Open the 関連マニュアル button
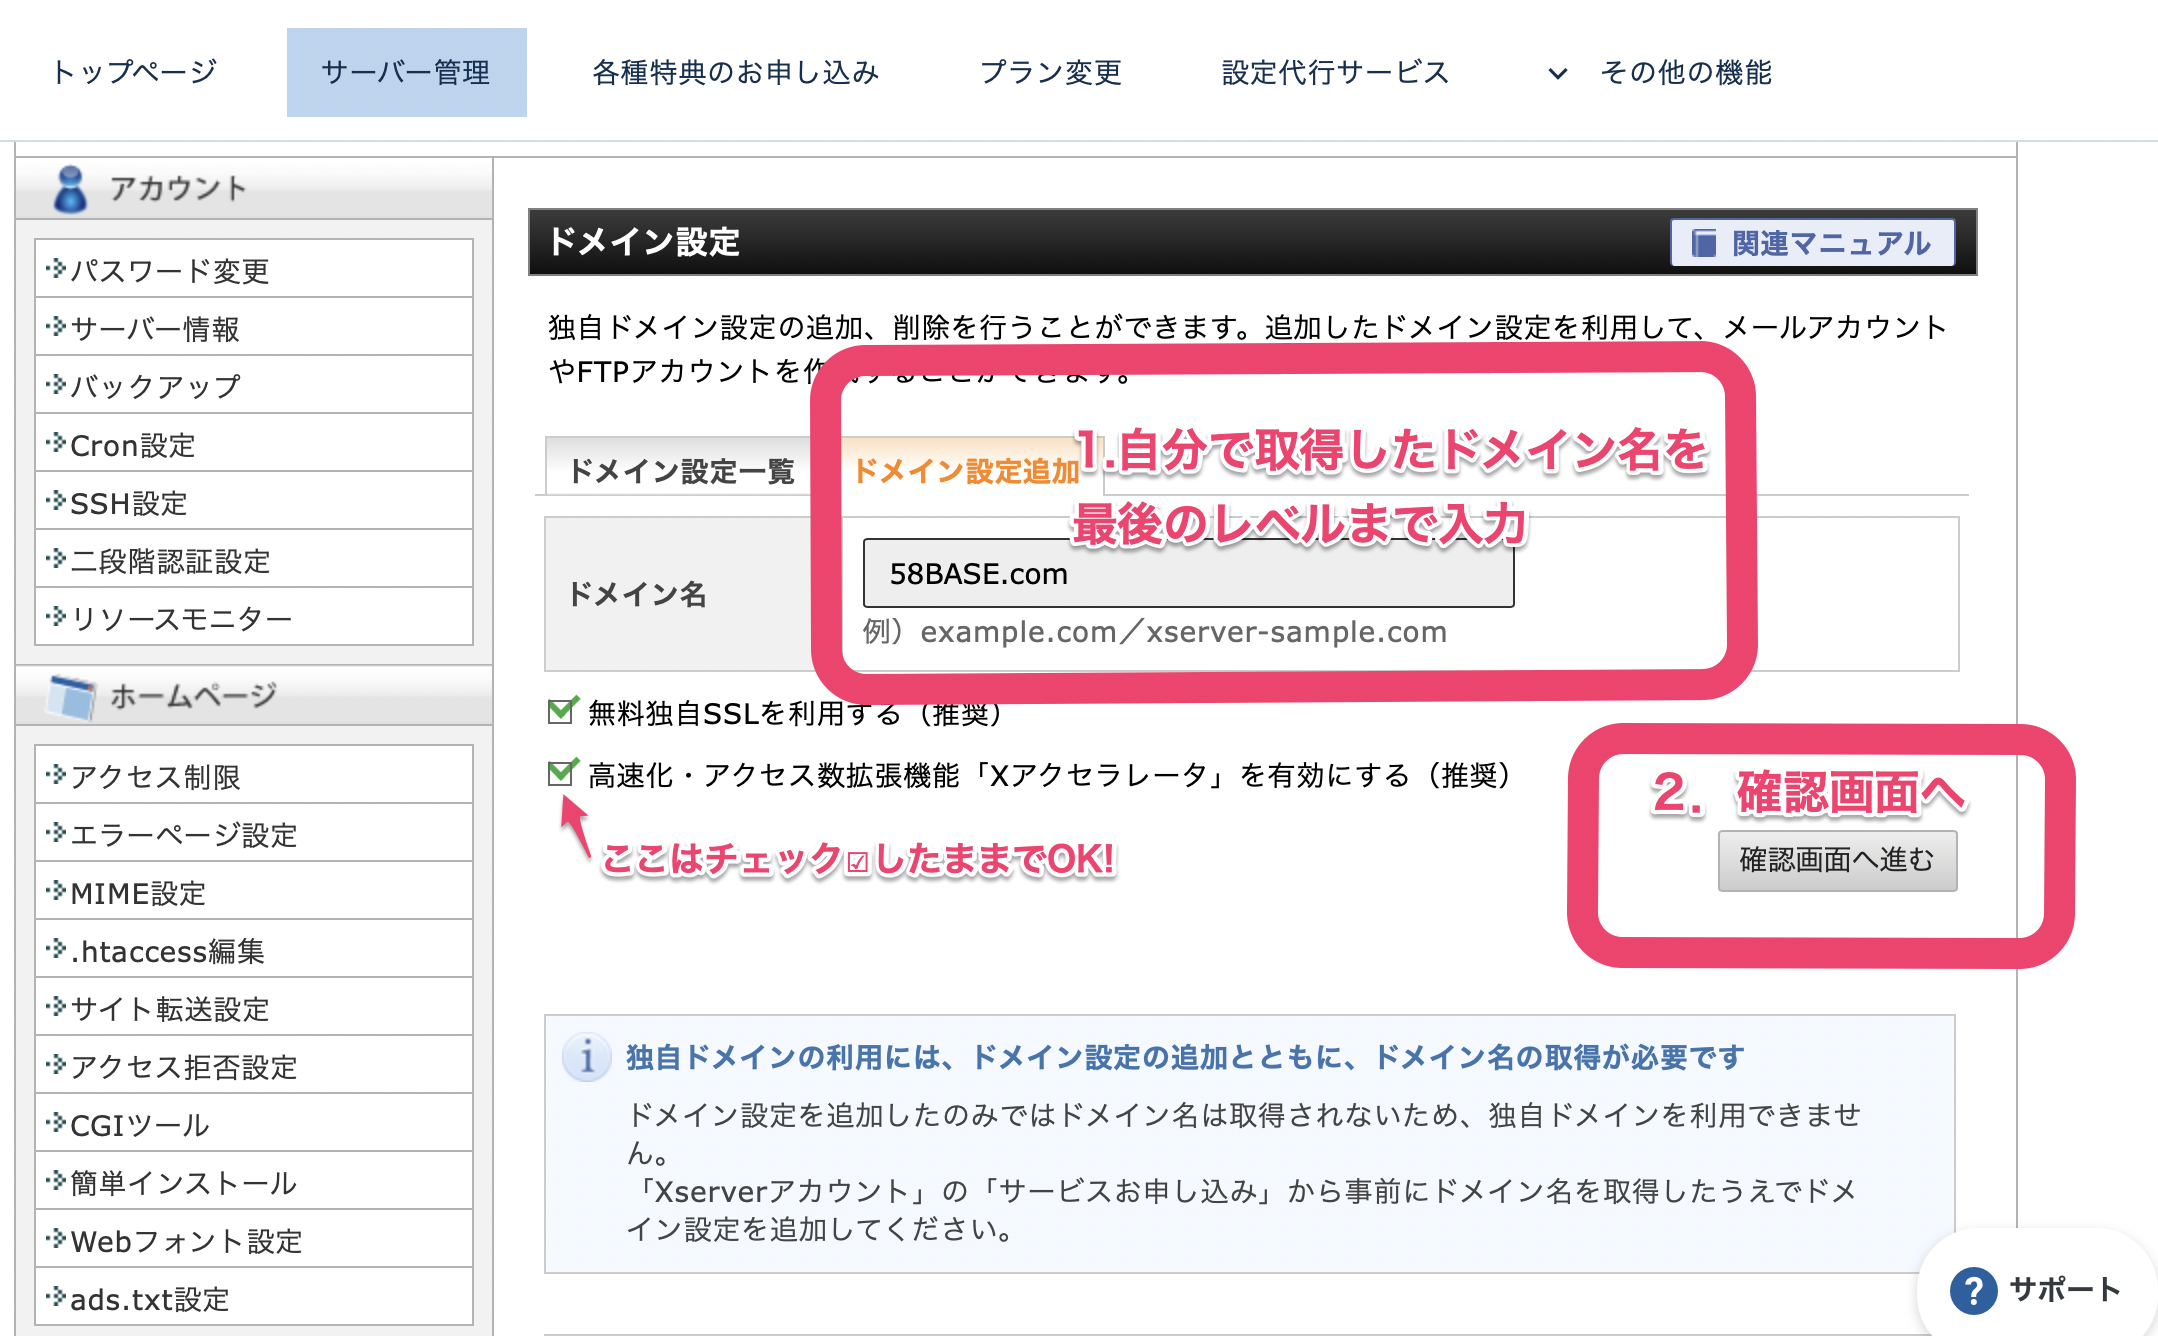The image size is (2158, 1336). tap(1812, 243)
